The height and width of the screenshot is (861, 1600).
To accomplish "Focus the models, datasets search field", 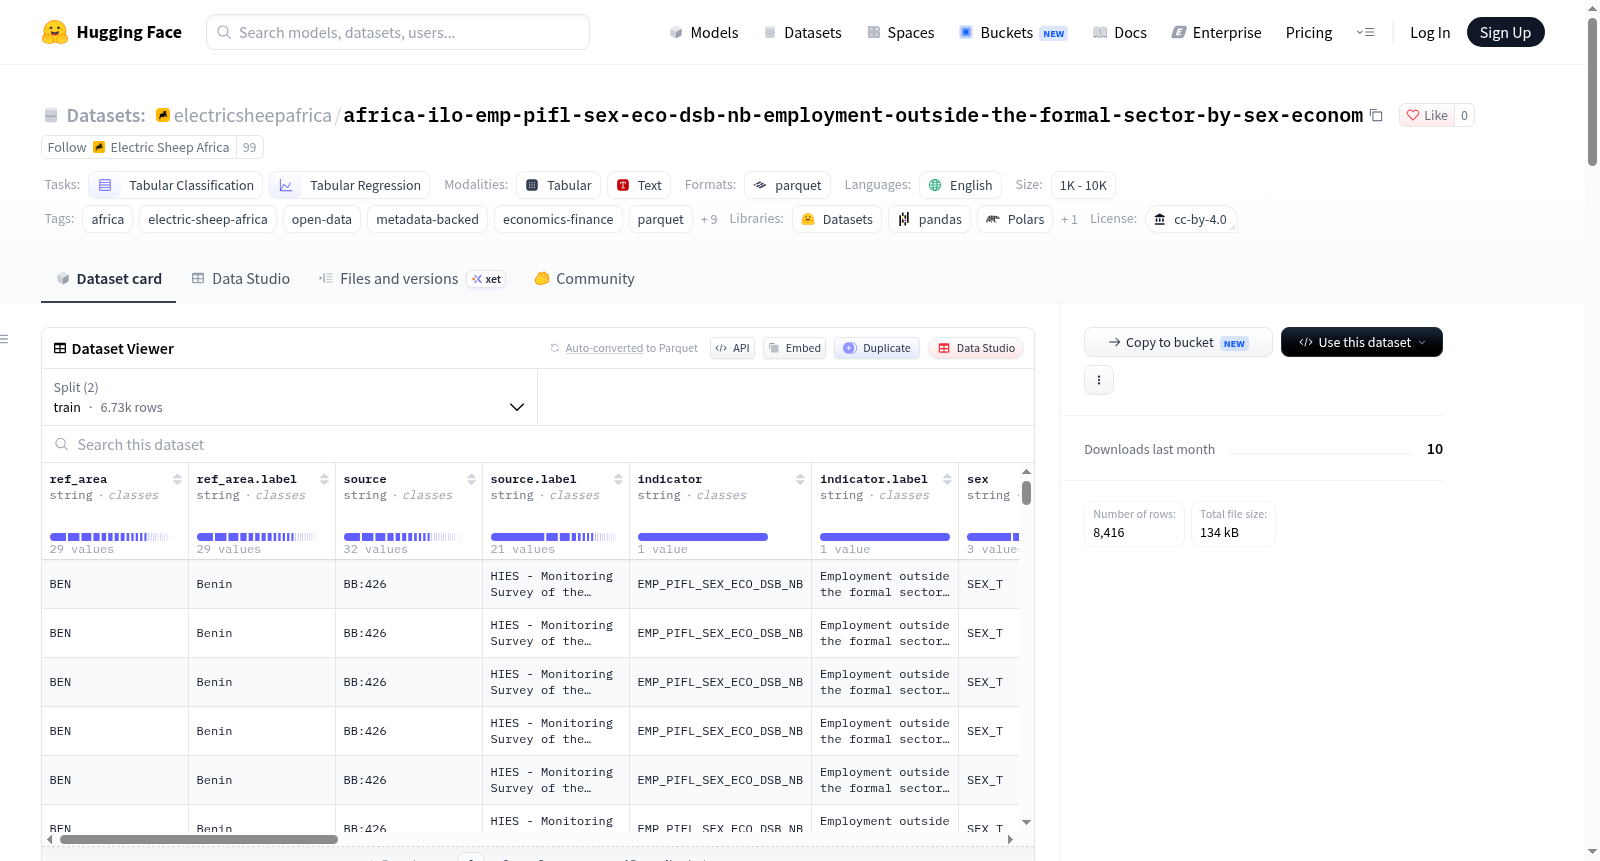I will (398, 32).
